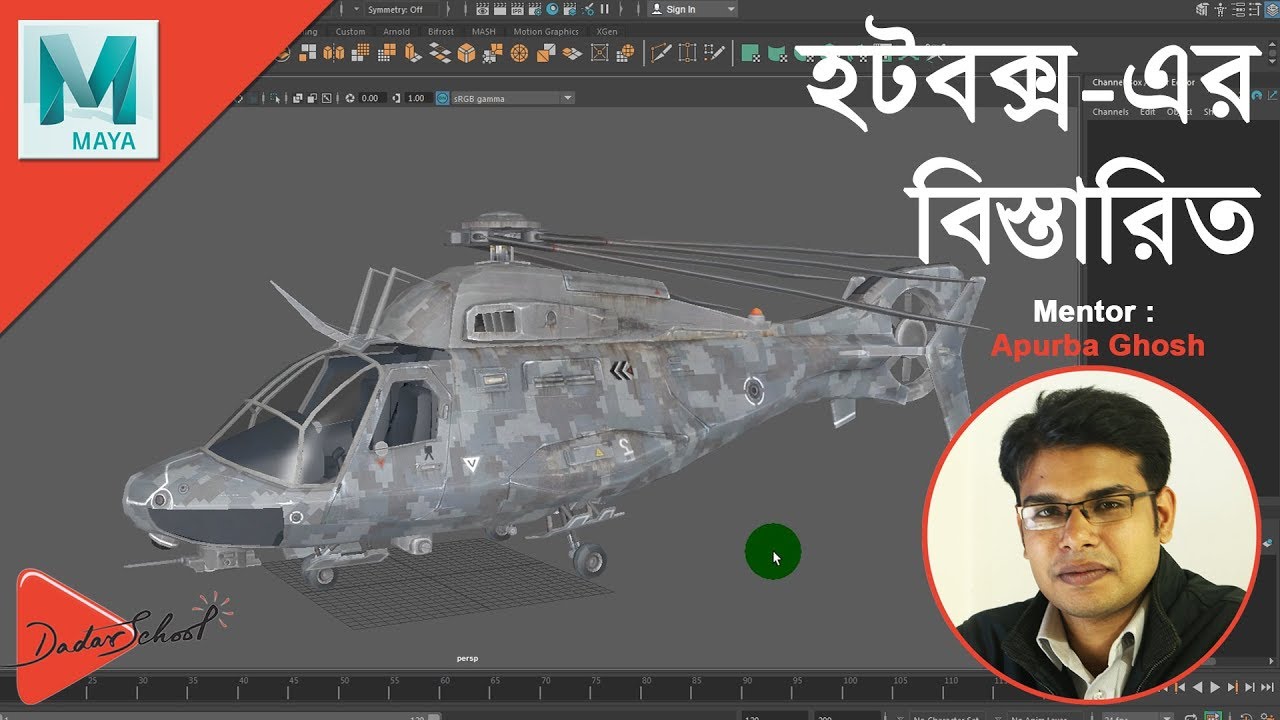Viewport: 1280px width, 720px height.
Task: Open the No Anim Layer dropdown
Action: 1045,717
